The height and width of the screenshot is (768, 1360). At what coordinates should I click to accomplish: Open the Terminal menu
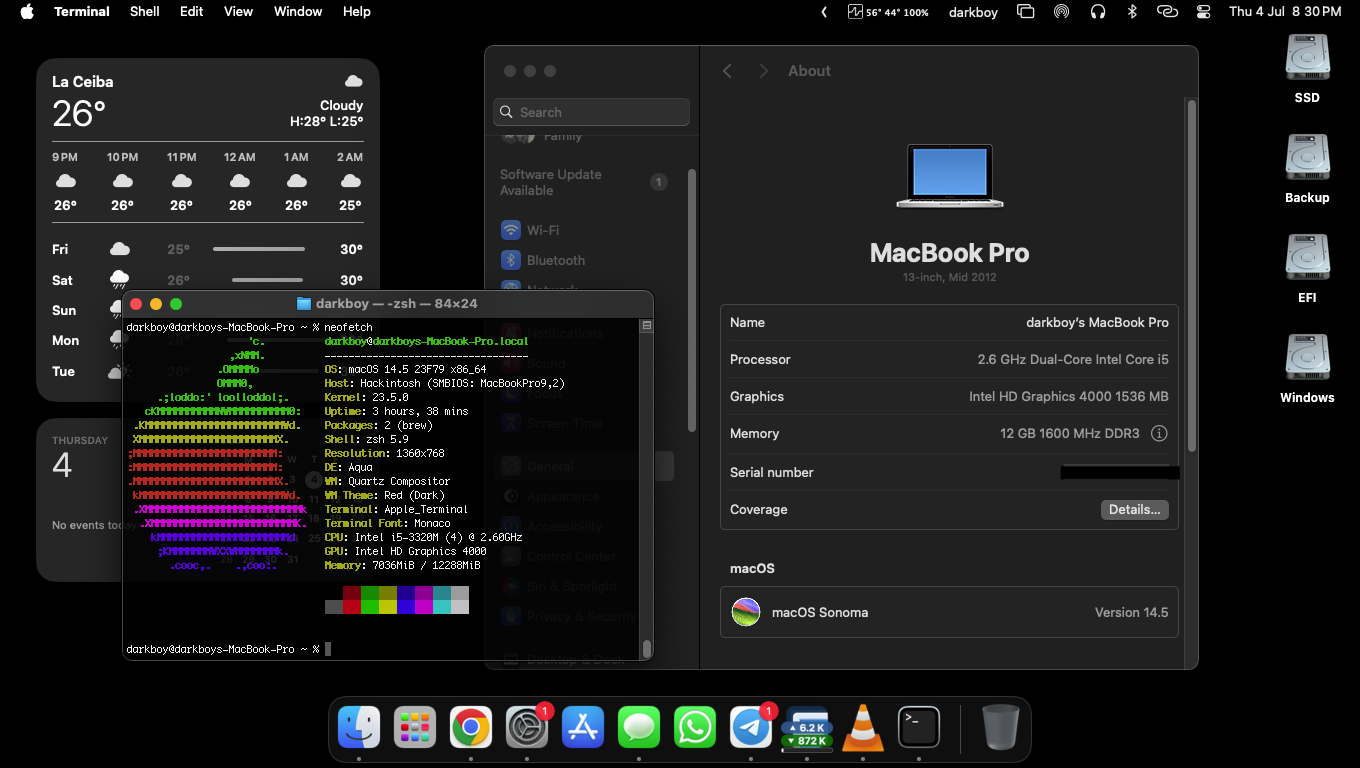tap(82, 12)
